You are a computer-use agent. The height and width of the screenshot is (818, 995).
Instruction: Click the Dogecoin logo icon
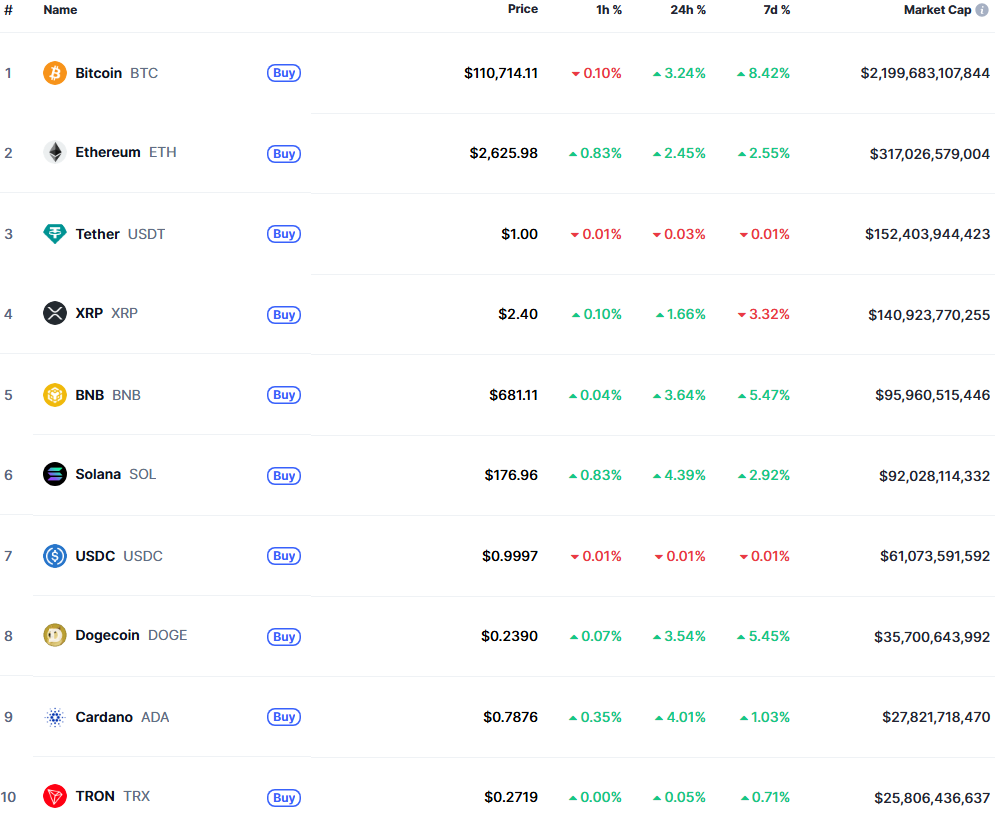(x=55, y=636)
